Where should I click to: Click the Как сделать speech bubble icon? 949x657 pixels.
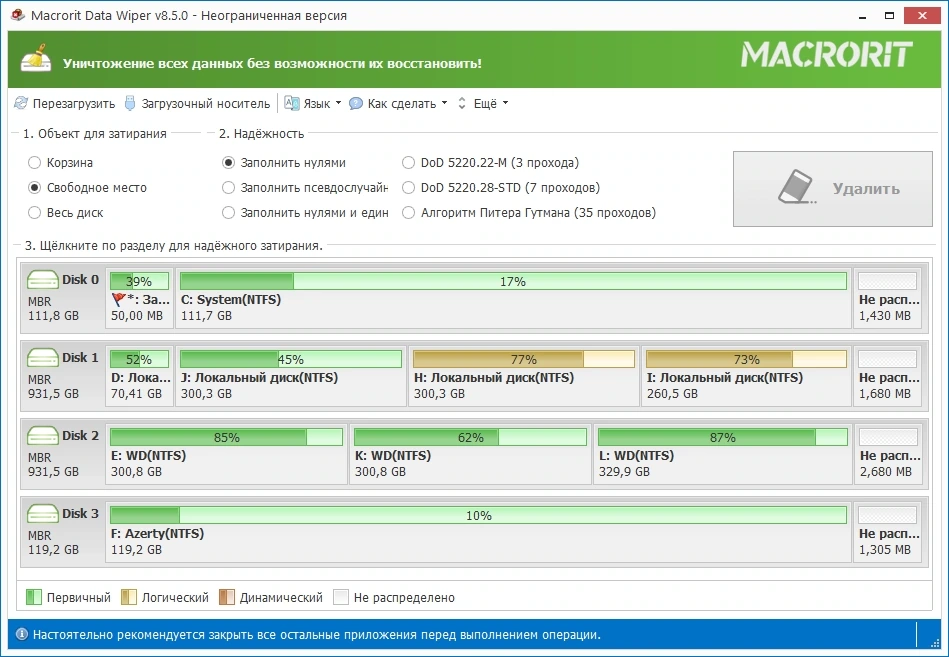pyautogui.click(x=356, y=103)
